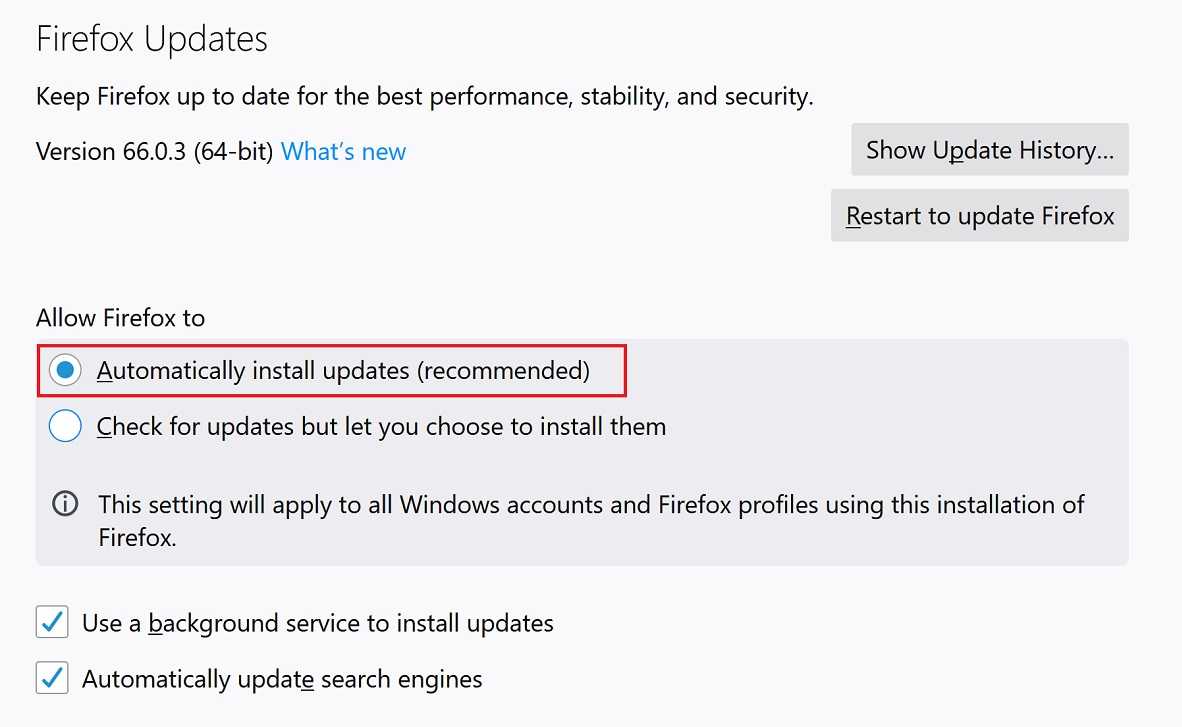Click 'Automatically update search engines' label text
Image resolution: width=1182 pixels, height=727 pixels.
coord(282,679)
